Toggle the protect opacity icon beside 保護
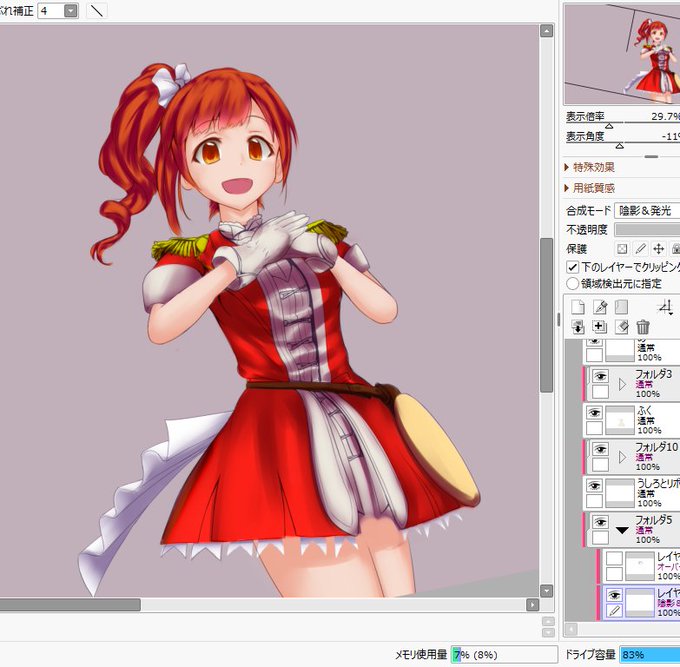Image resolution: width=680 pixels, height=667 pixels. pos(622,249)
